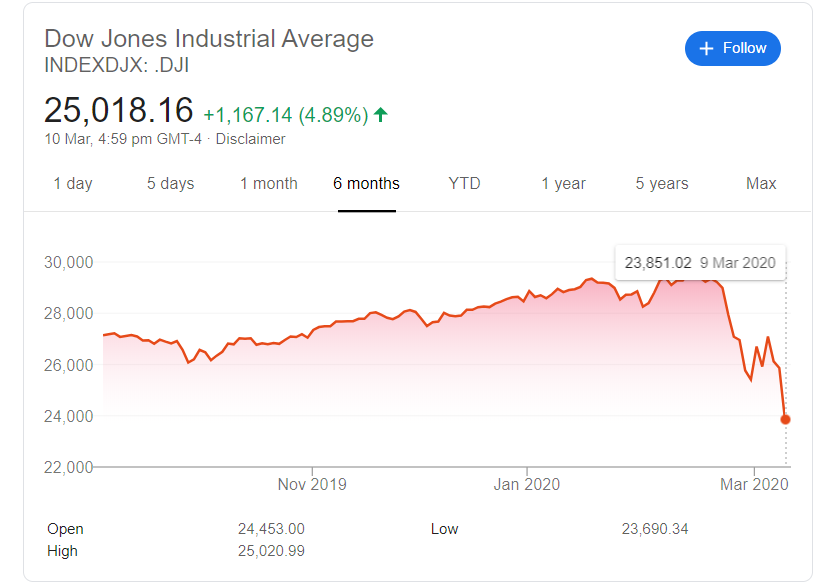Image resolution: width=820 pixels, height=588 pixels.
Task: Show the 1 month chart view
Action: click(x=268, y=184)
